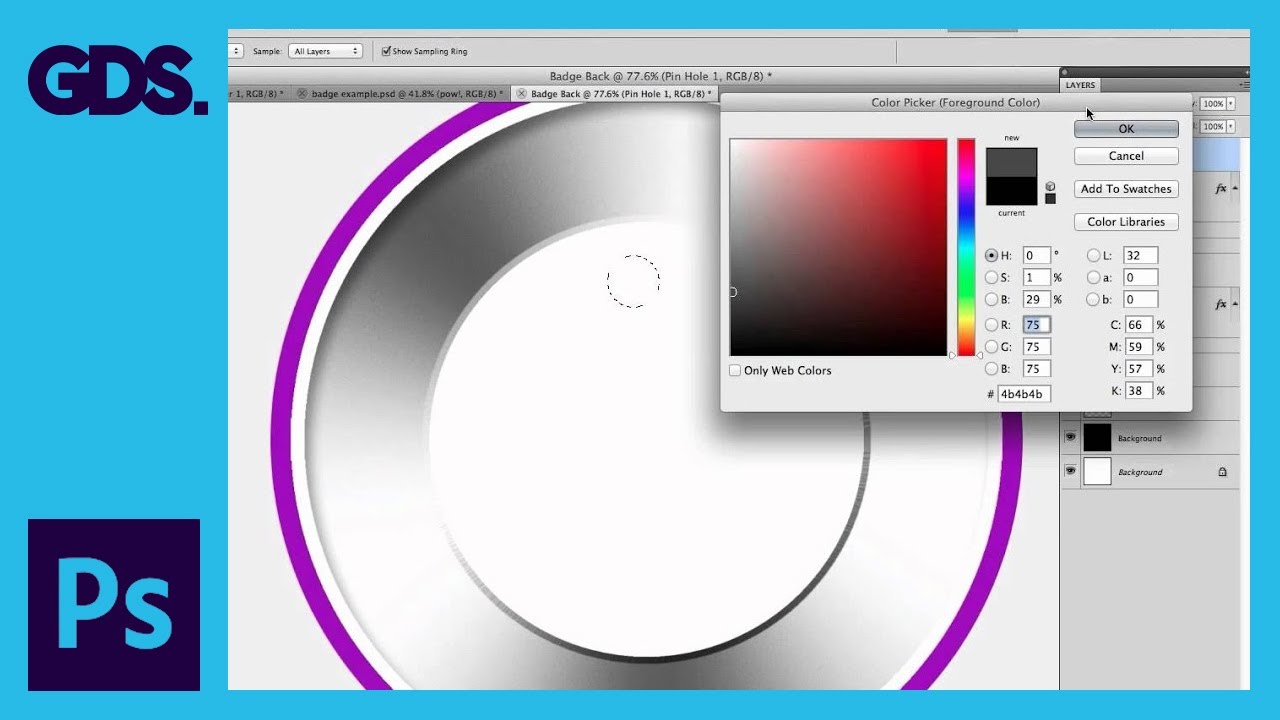This screenshot has height=720, width=1280.
Task: Click OK in Color Picker dialog
Action: point(1126,129)
